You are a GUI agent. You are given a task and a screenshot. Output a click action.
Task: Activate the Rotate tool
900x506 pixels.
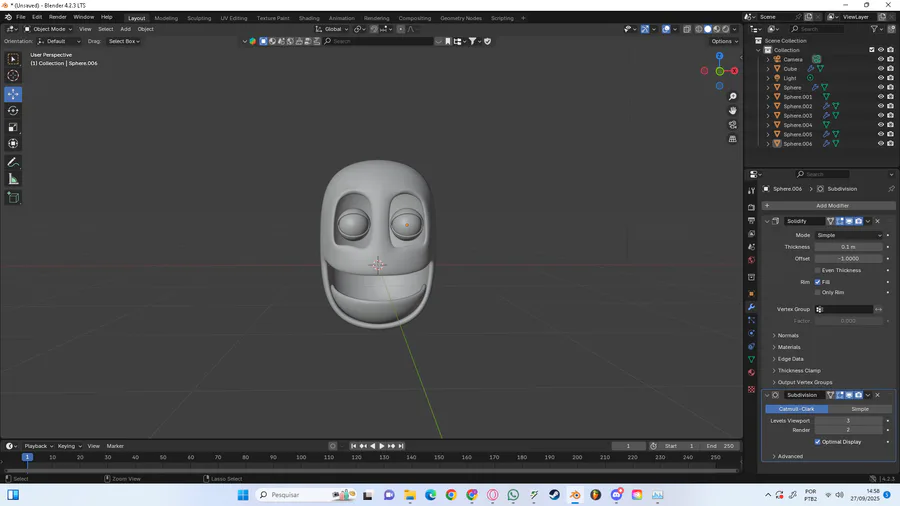13,110
